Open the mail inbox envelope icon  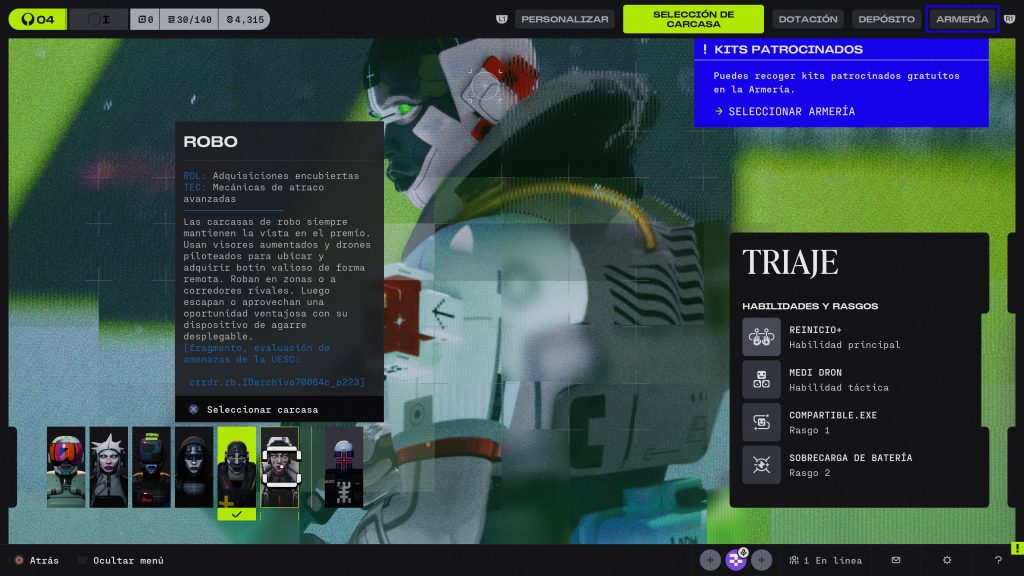(895, 560)
